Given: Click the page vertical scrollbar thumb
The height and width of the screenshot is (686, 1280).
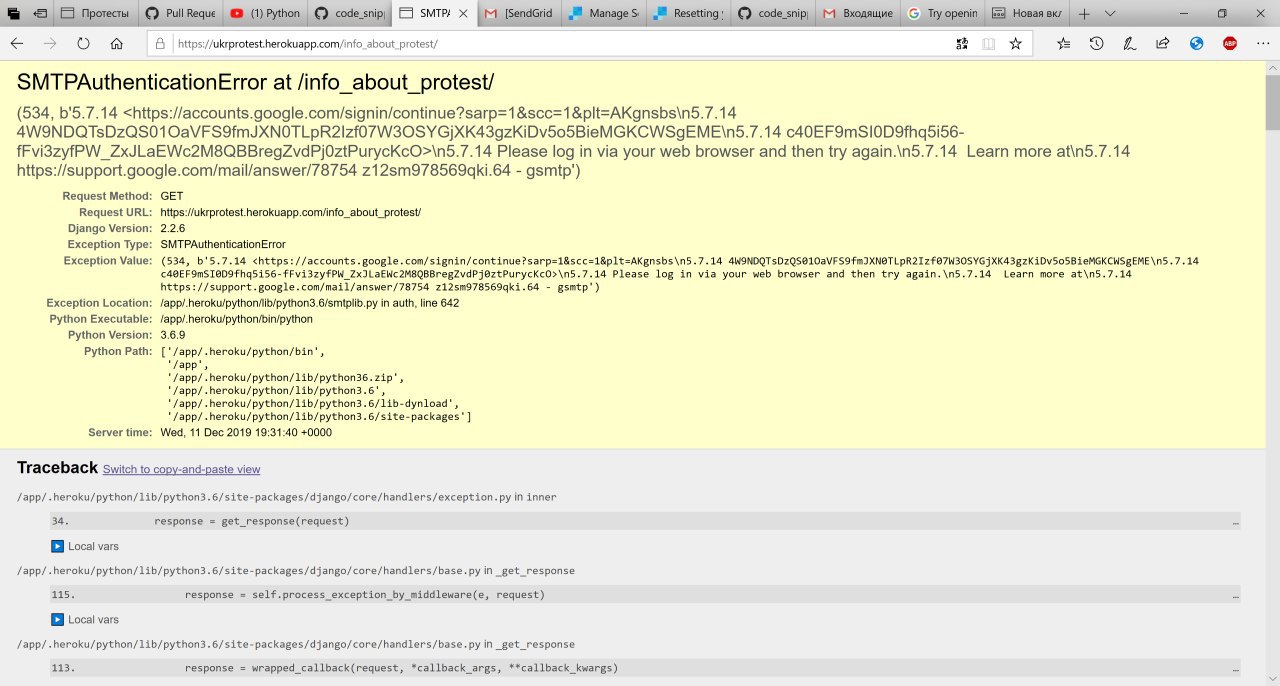Looking at the screenshot, I should click(x=1272, y=105).
